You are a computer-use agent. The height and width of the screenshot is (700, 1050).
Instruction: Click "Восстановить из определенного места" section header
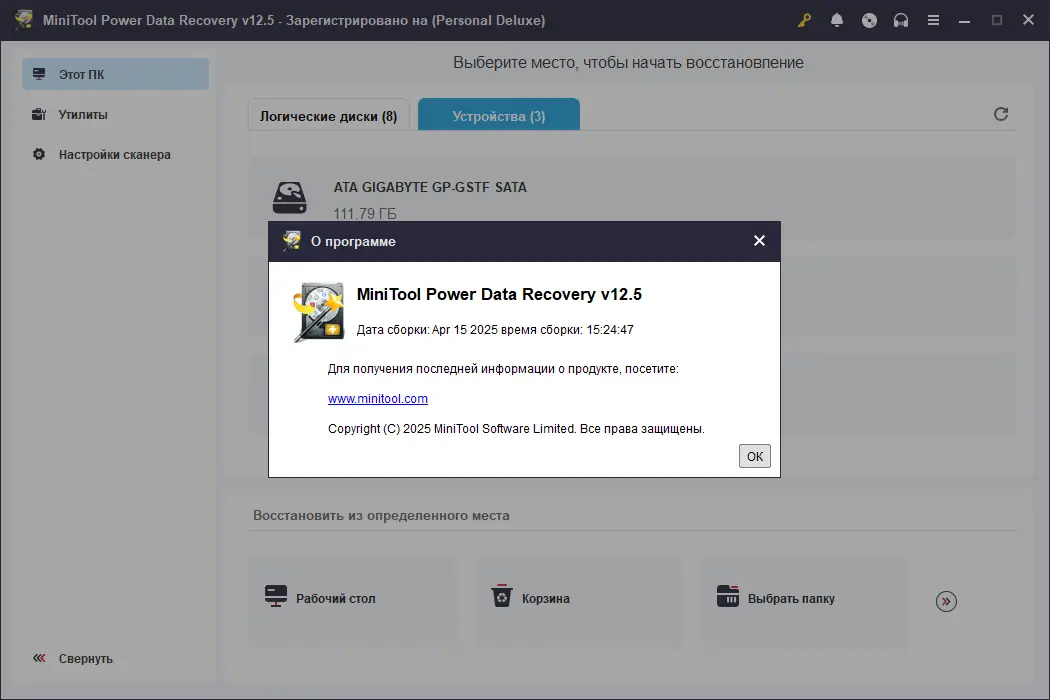click(381, 515)
